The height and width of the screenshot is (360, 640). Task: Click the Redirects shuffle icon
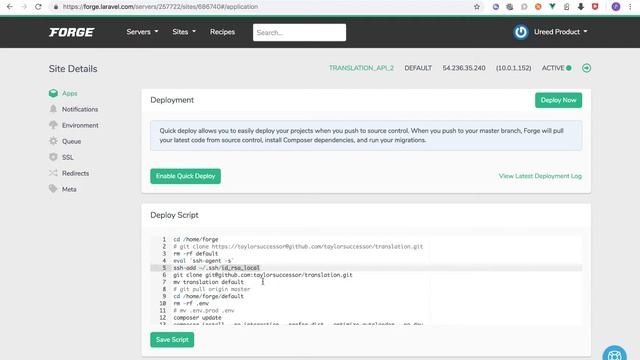(x=53, y=173)
